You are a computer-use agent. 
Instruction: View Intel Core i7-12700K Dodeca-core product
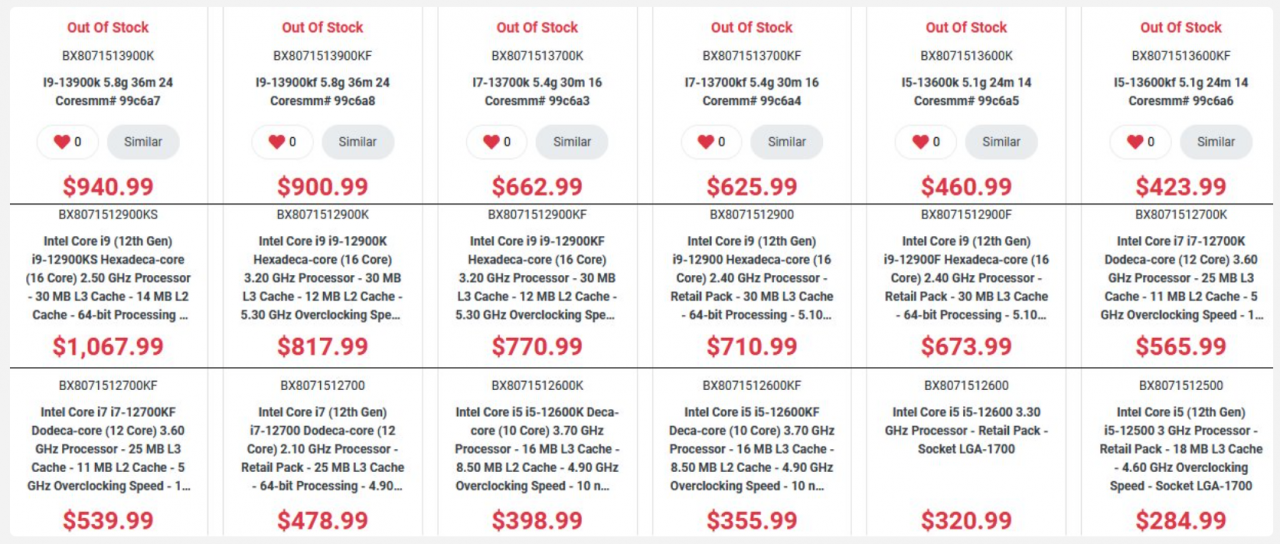pyautogui.click(x=1181, y=278)
